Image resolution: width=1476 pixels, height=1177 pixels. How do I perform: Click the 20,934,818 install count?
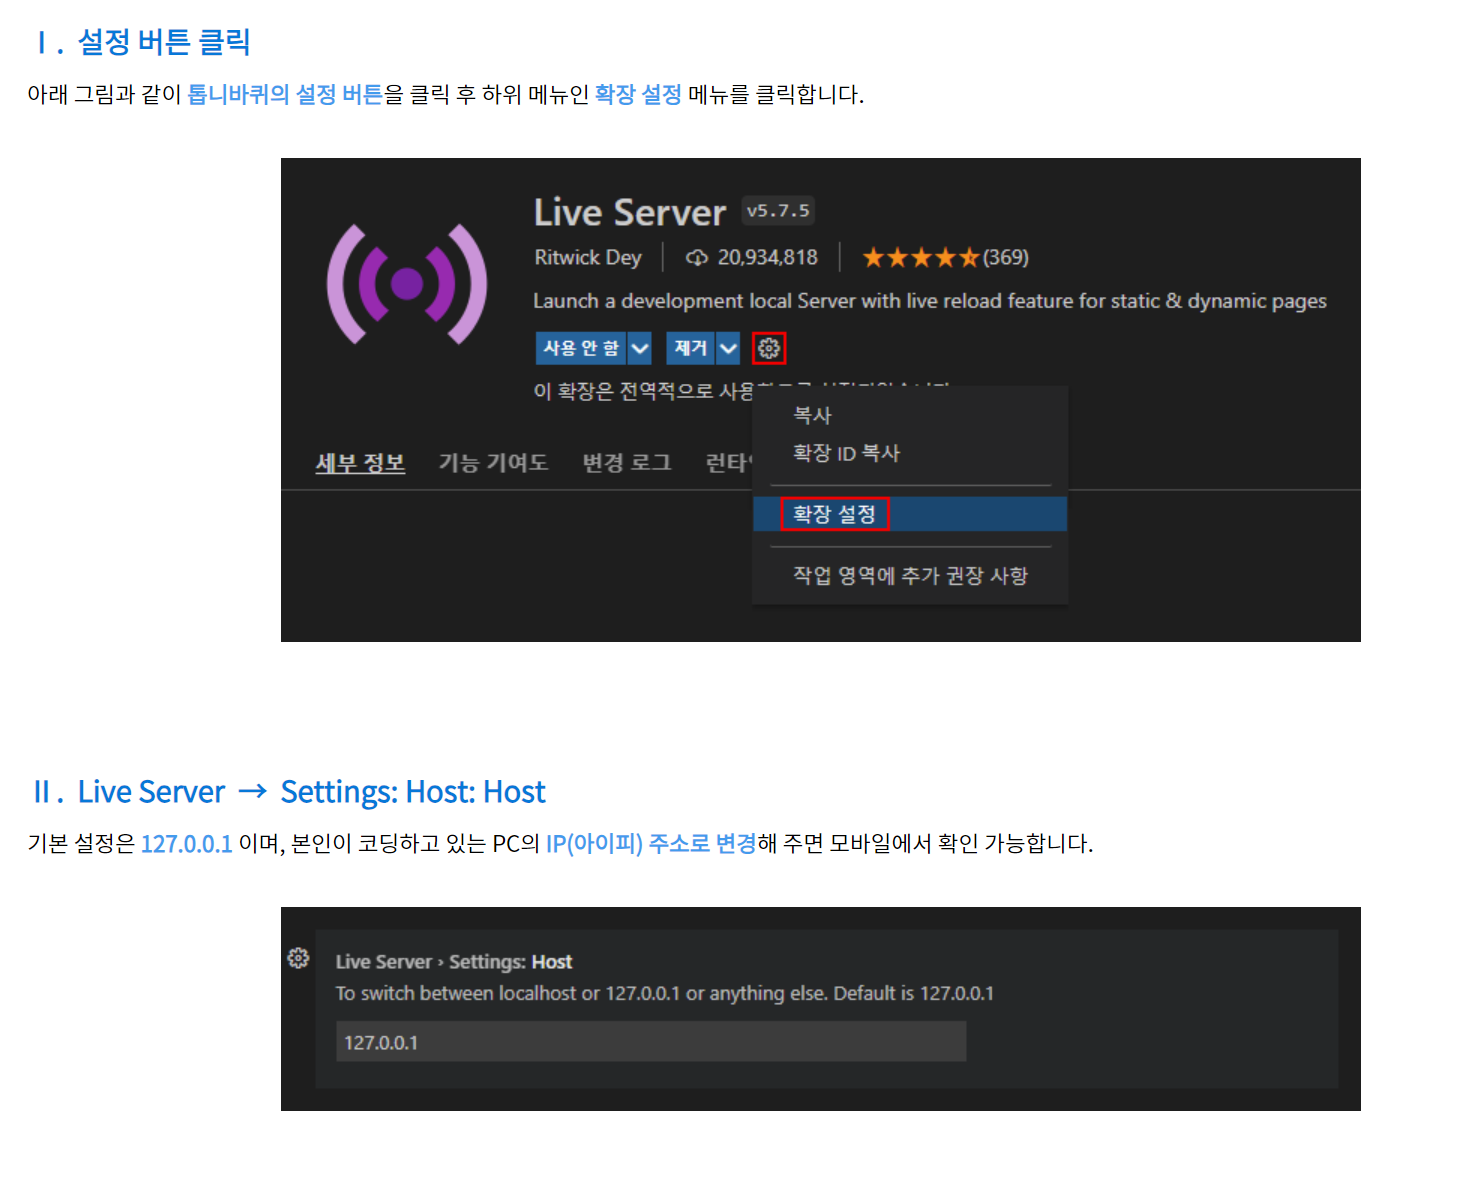tap(767, 258)
